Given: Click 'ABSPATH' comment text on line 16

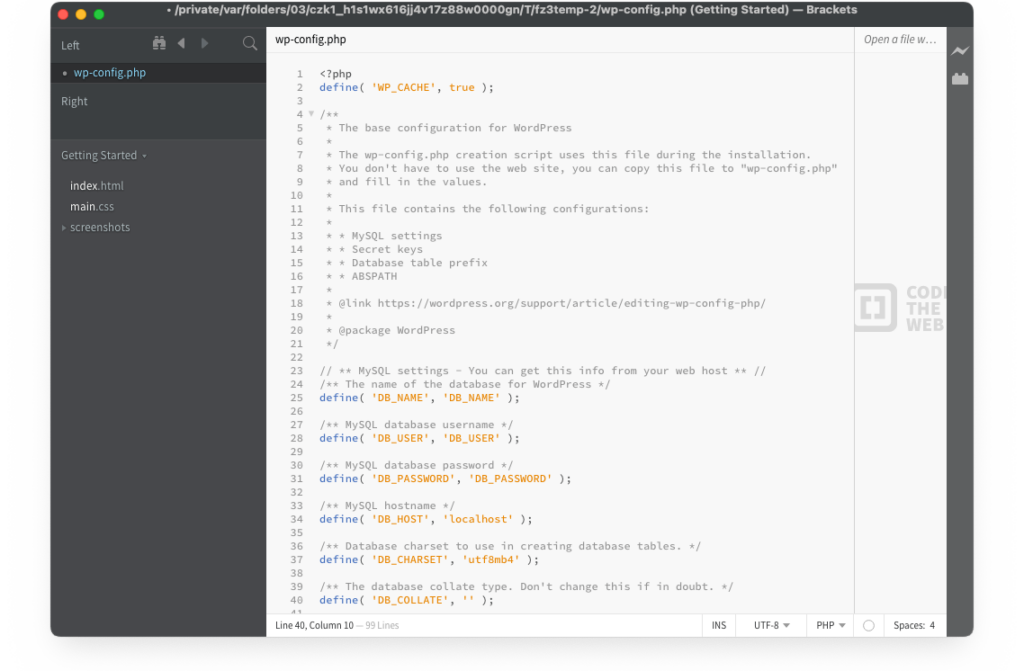Looking at the screenshot, I should pos(374,276).
